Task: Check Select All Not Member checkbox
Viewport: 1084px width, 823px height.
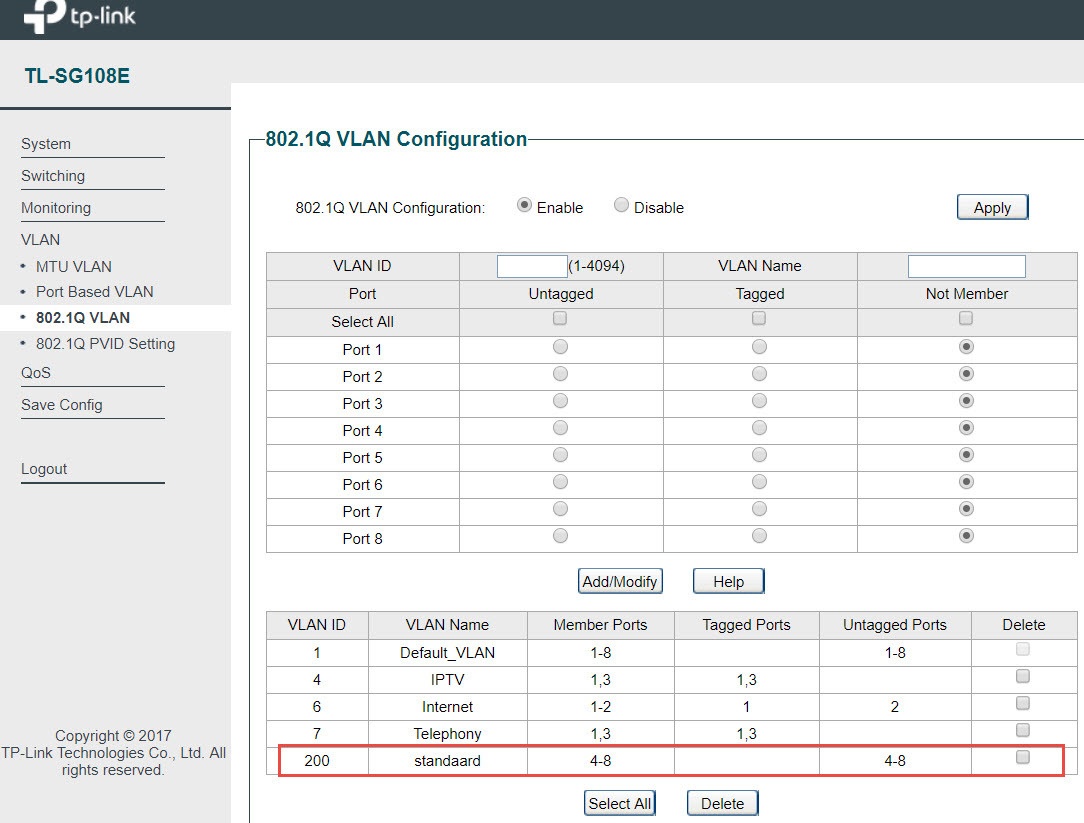Action: click(966, 318)
